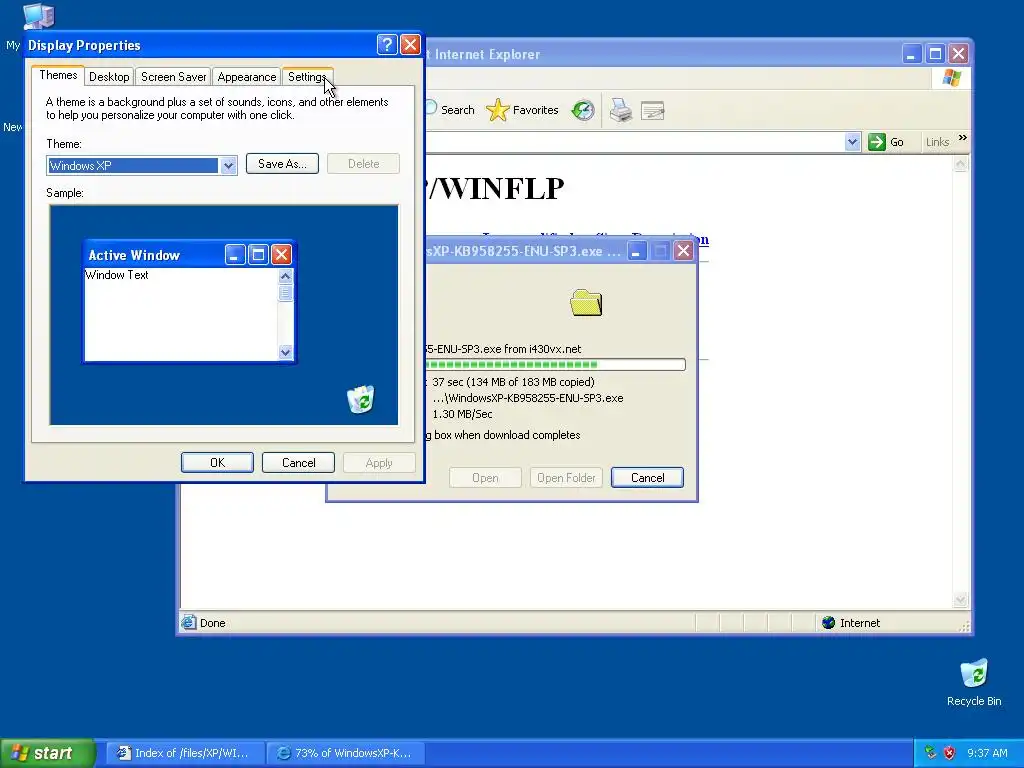Click the WINFLP page heading

[495, 189]
